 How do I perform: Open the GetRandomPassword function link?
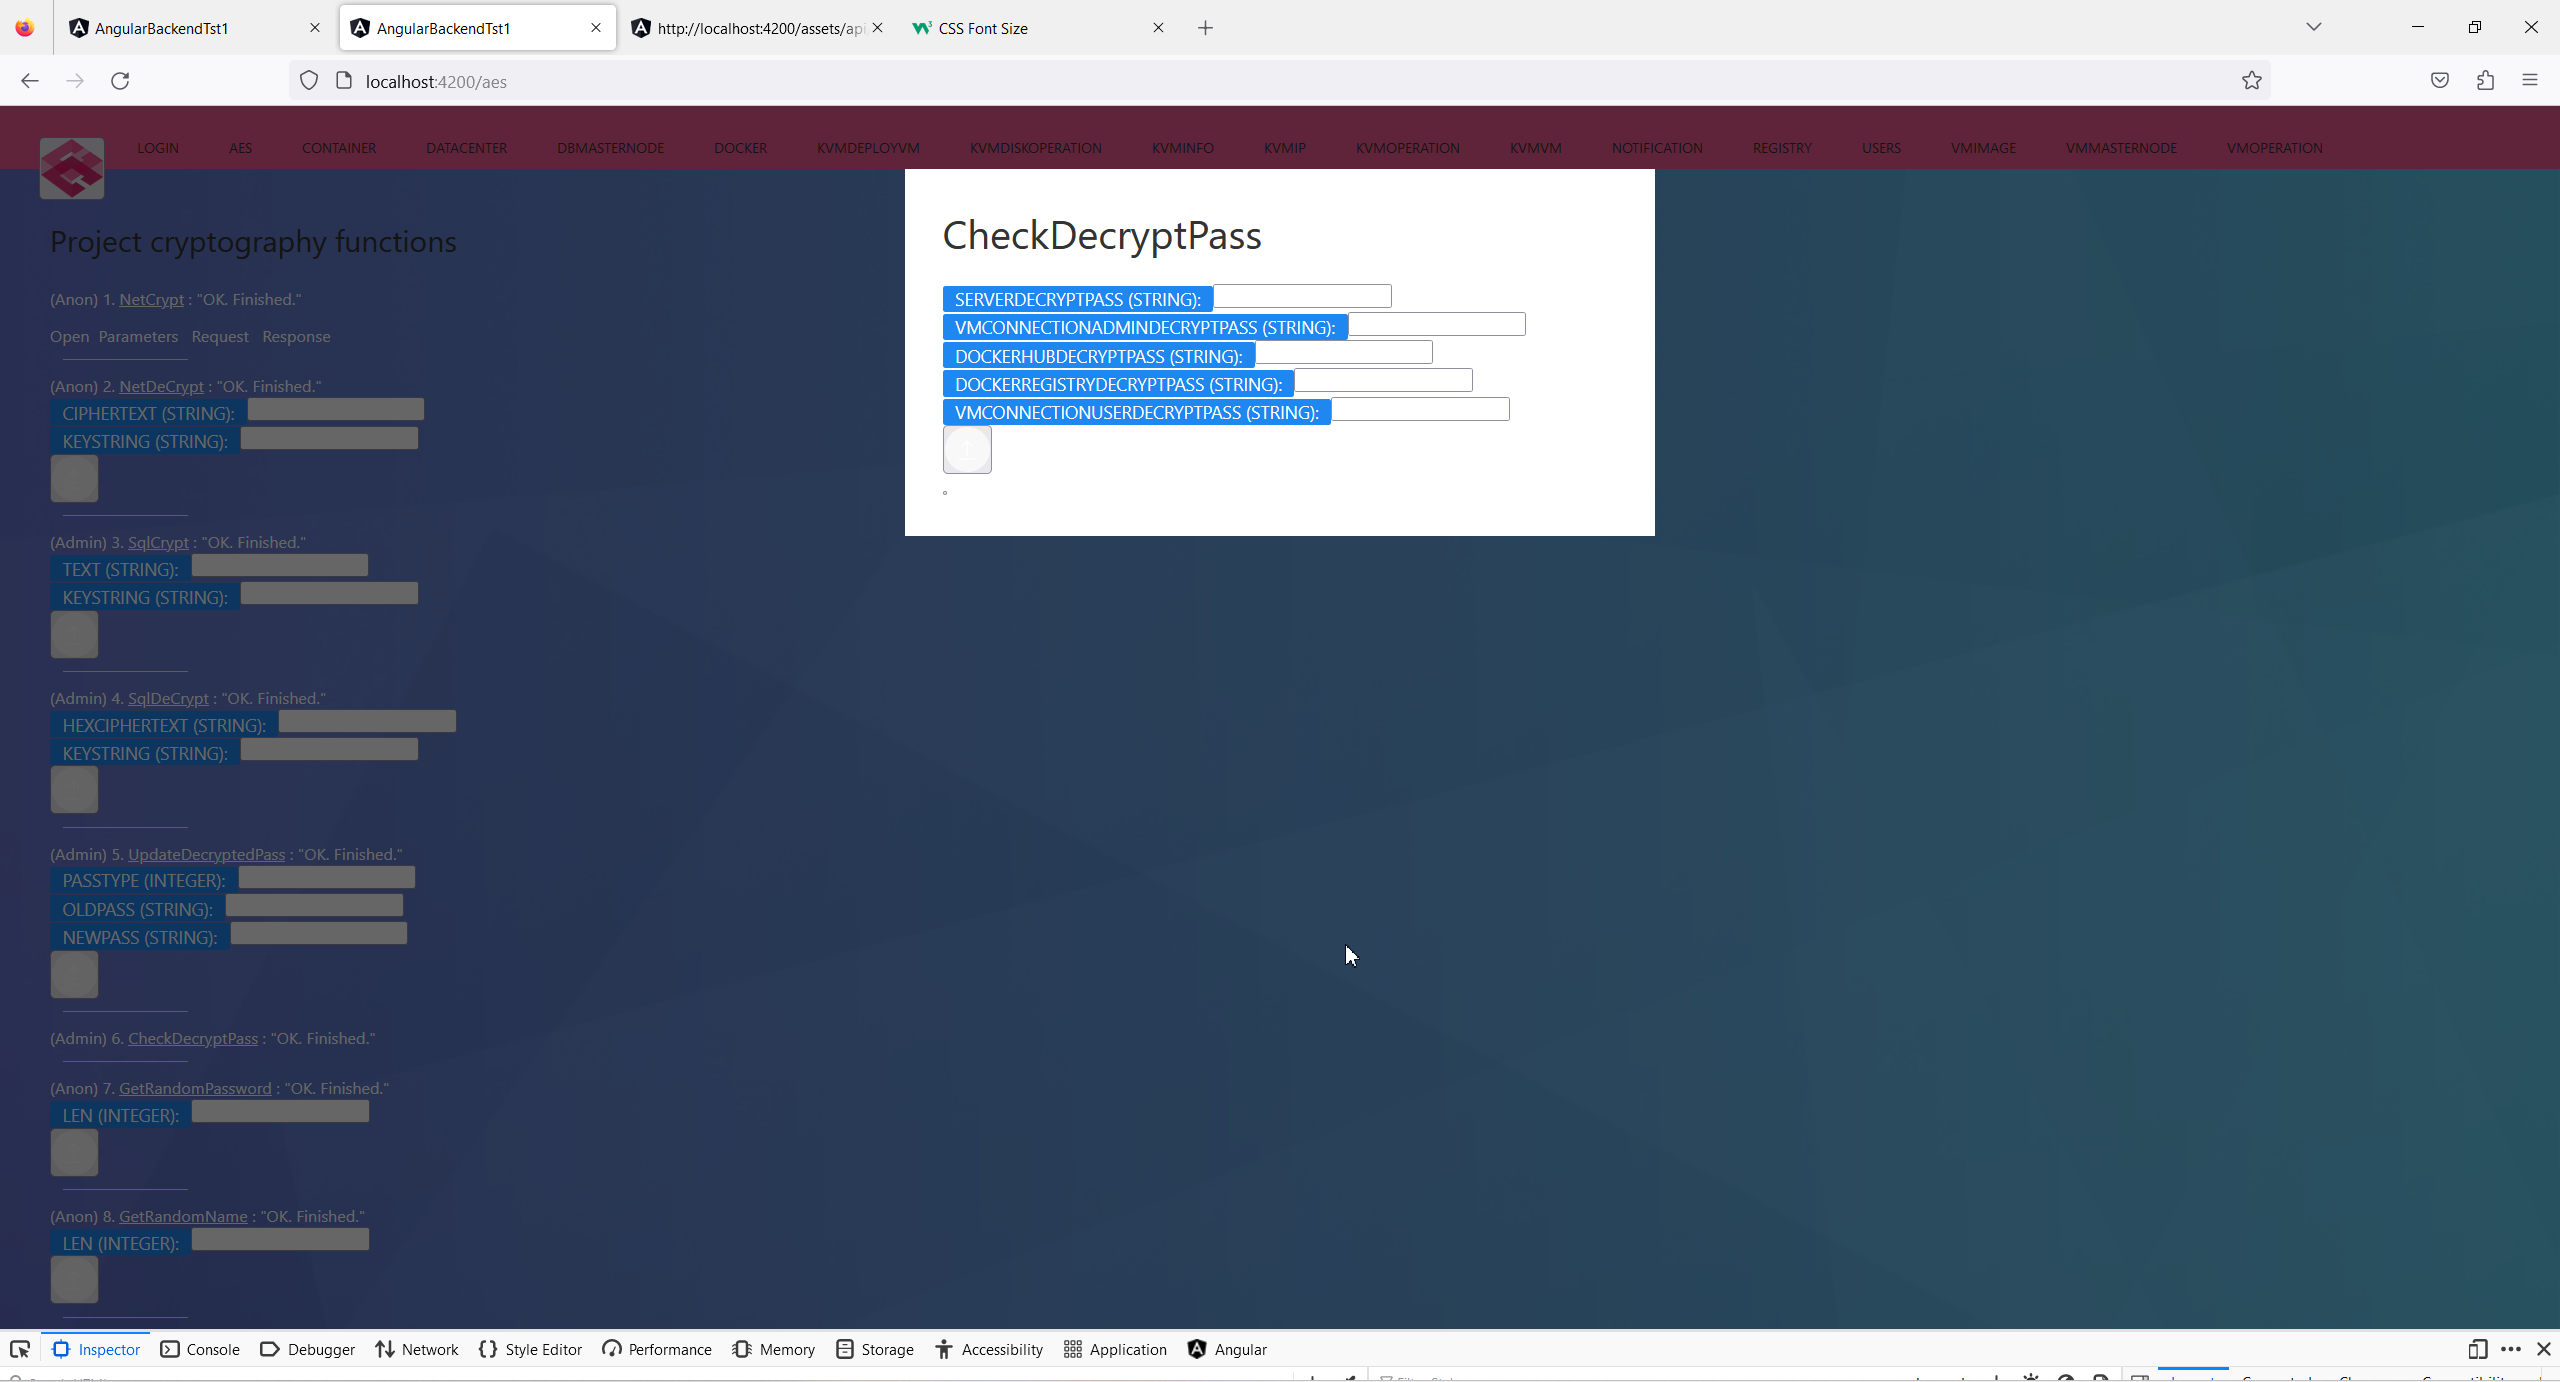[x=195, y=1088]
